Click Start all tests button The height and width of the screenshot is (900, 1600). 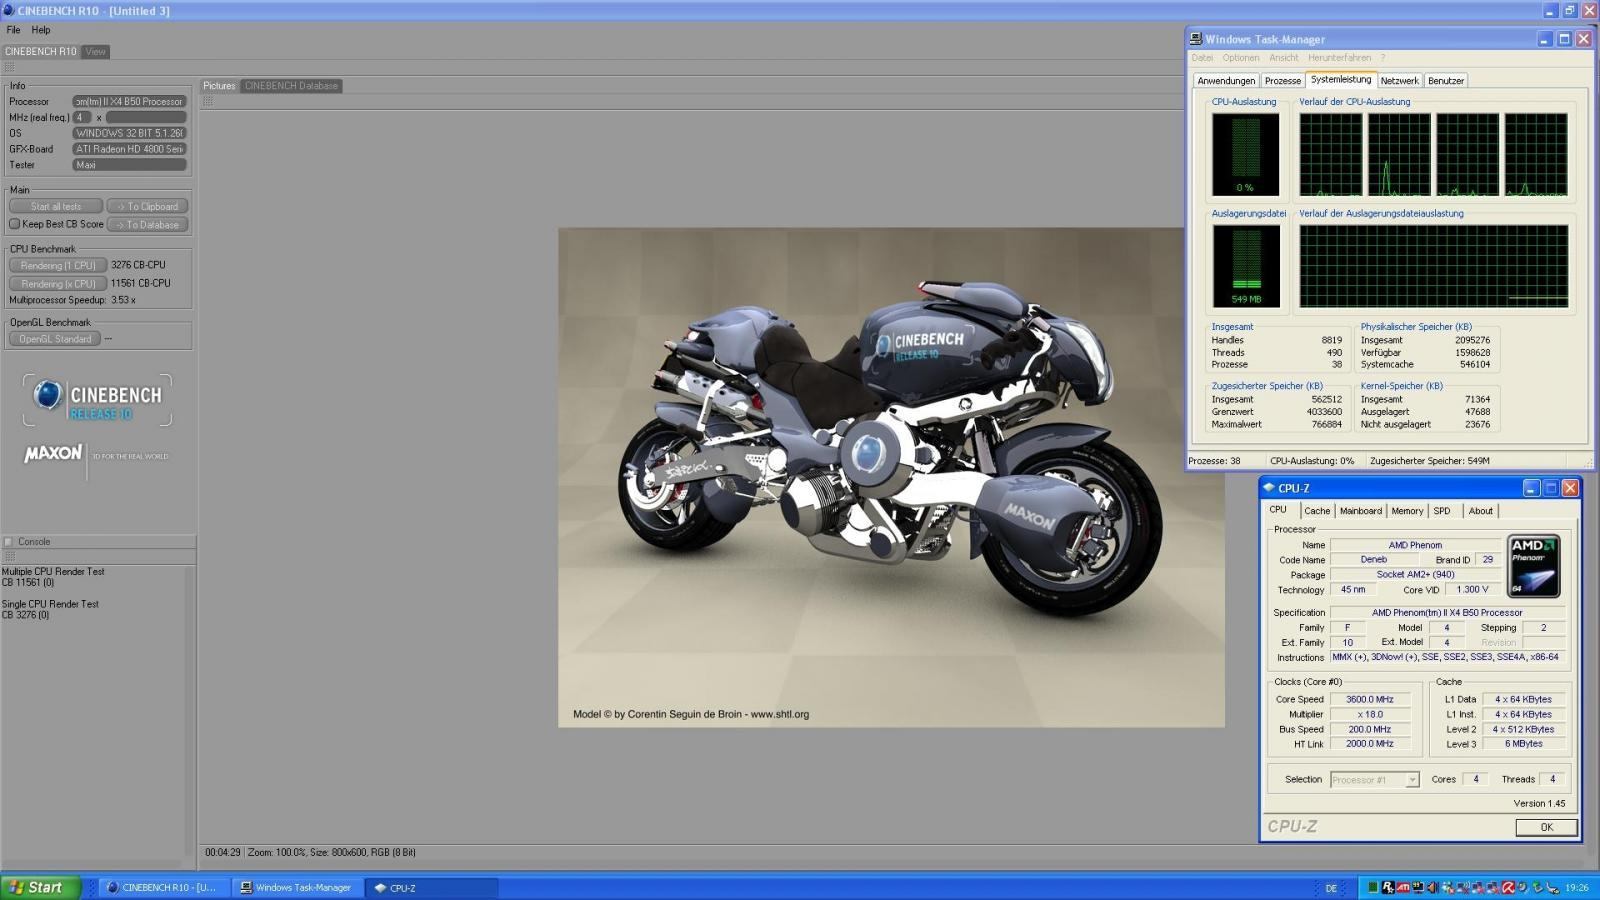click(x=56, y=207)
